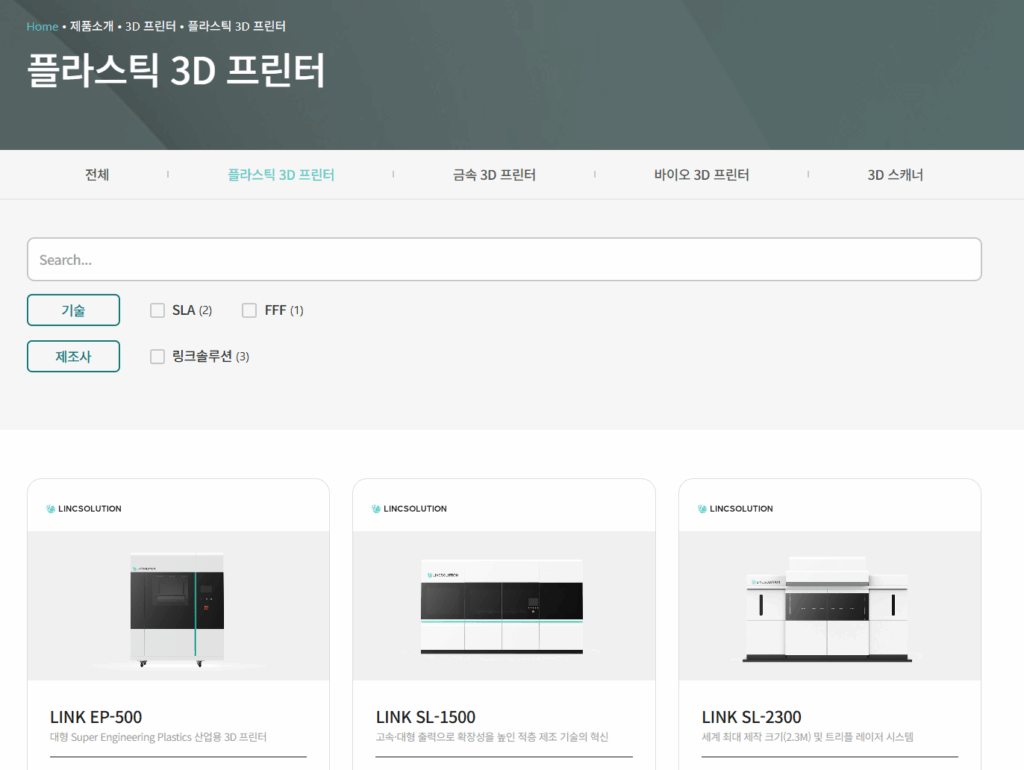Go to Home via breadcrumb link
1024x770 pixels.
pos(42,26)
